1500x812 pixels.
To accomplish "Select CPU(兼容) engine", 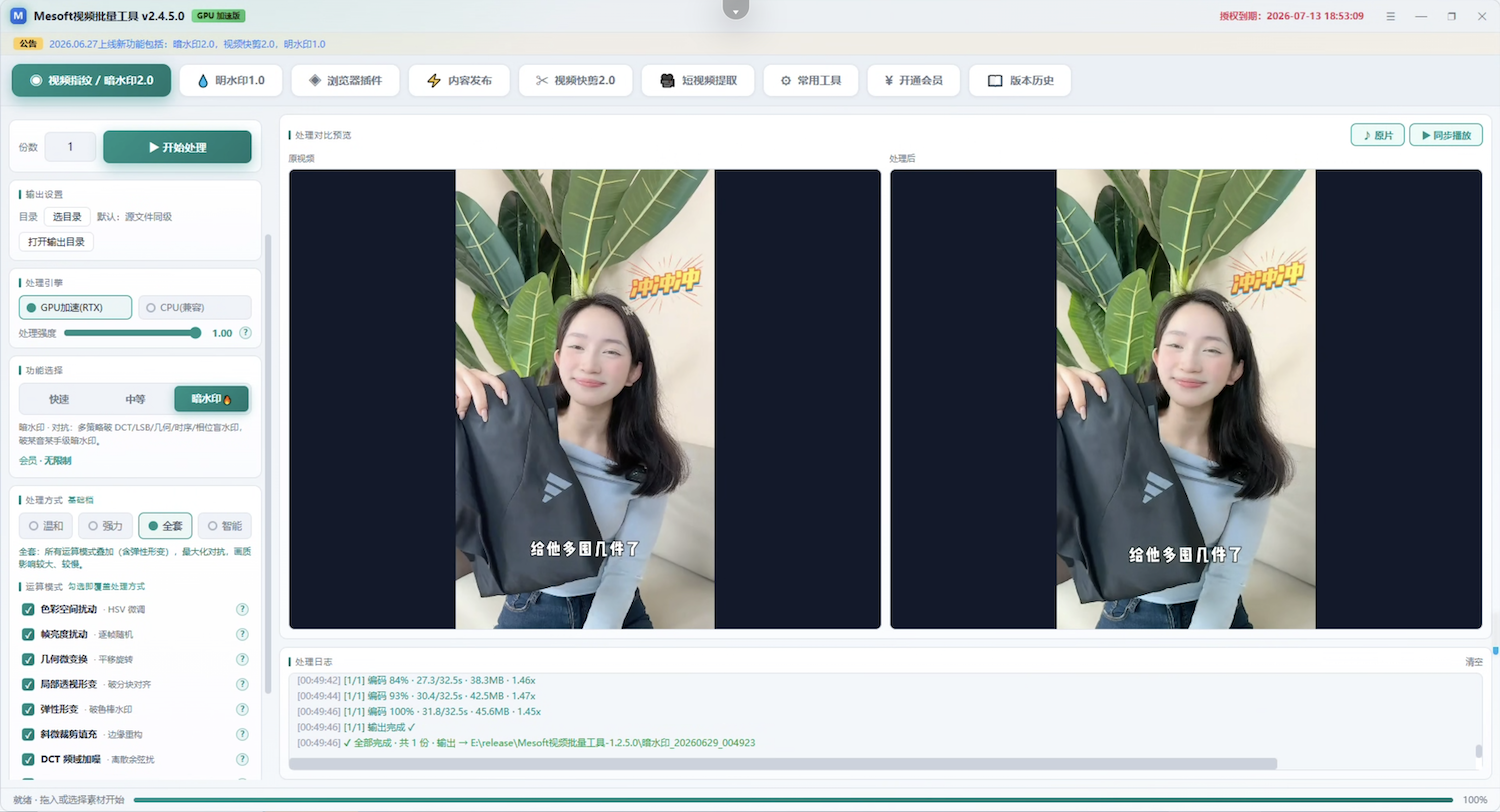I will 195,307.
